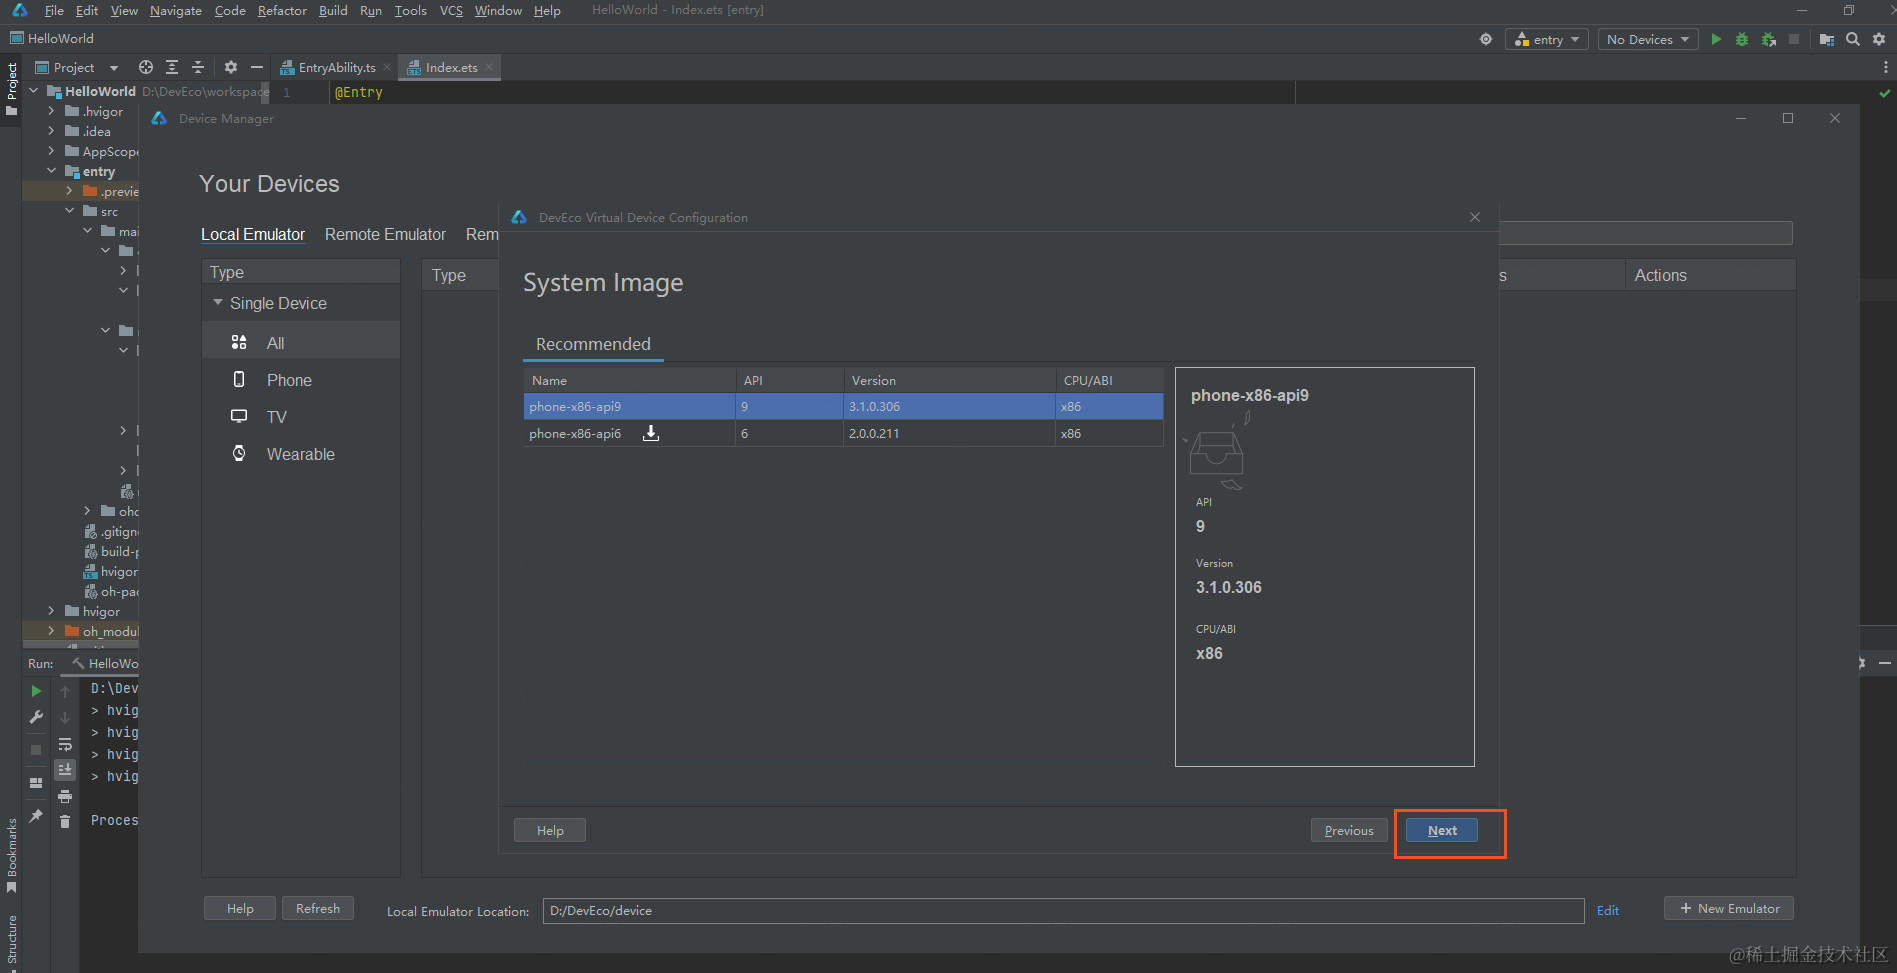The width and height of the screenshot is (1897, 973).
Task: Open the Navigate menu
Action: click(x=176, y=10)
